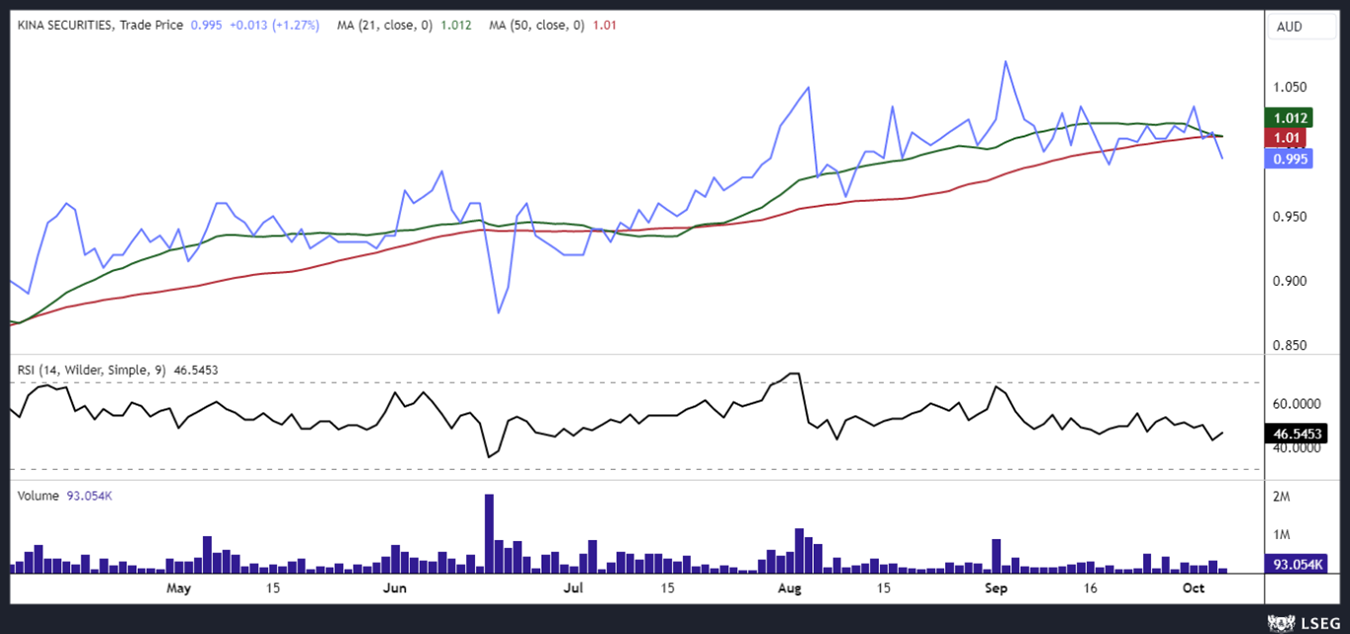Click the 60.0000 RSI axis label
Viewport: 1350px width, 634px height.
coord(1297,404)
